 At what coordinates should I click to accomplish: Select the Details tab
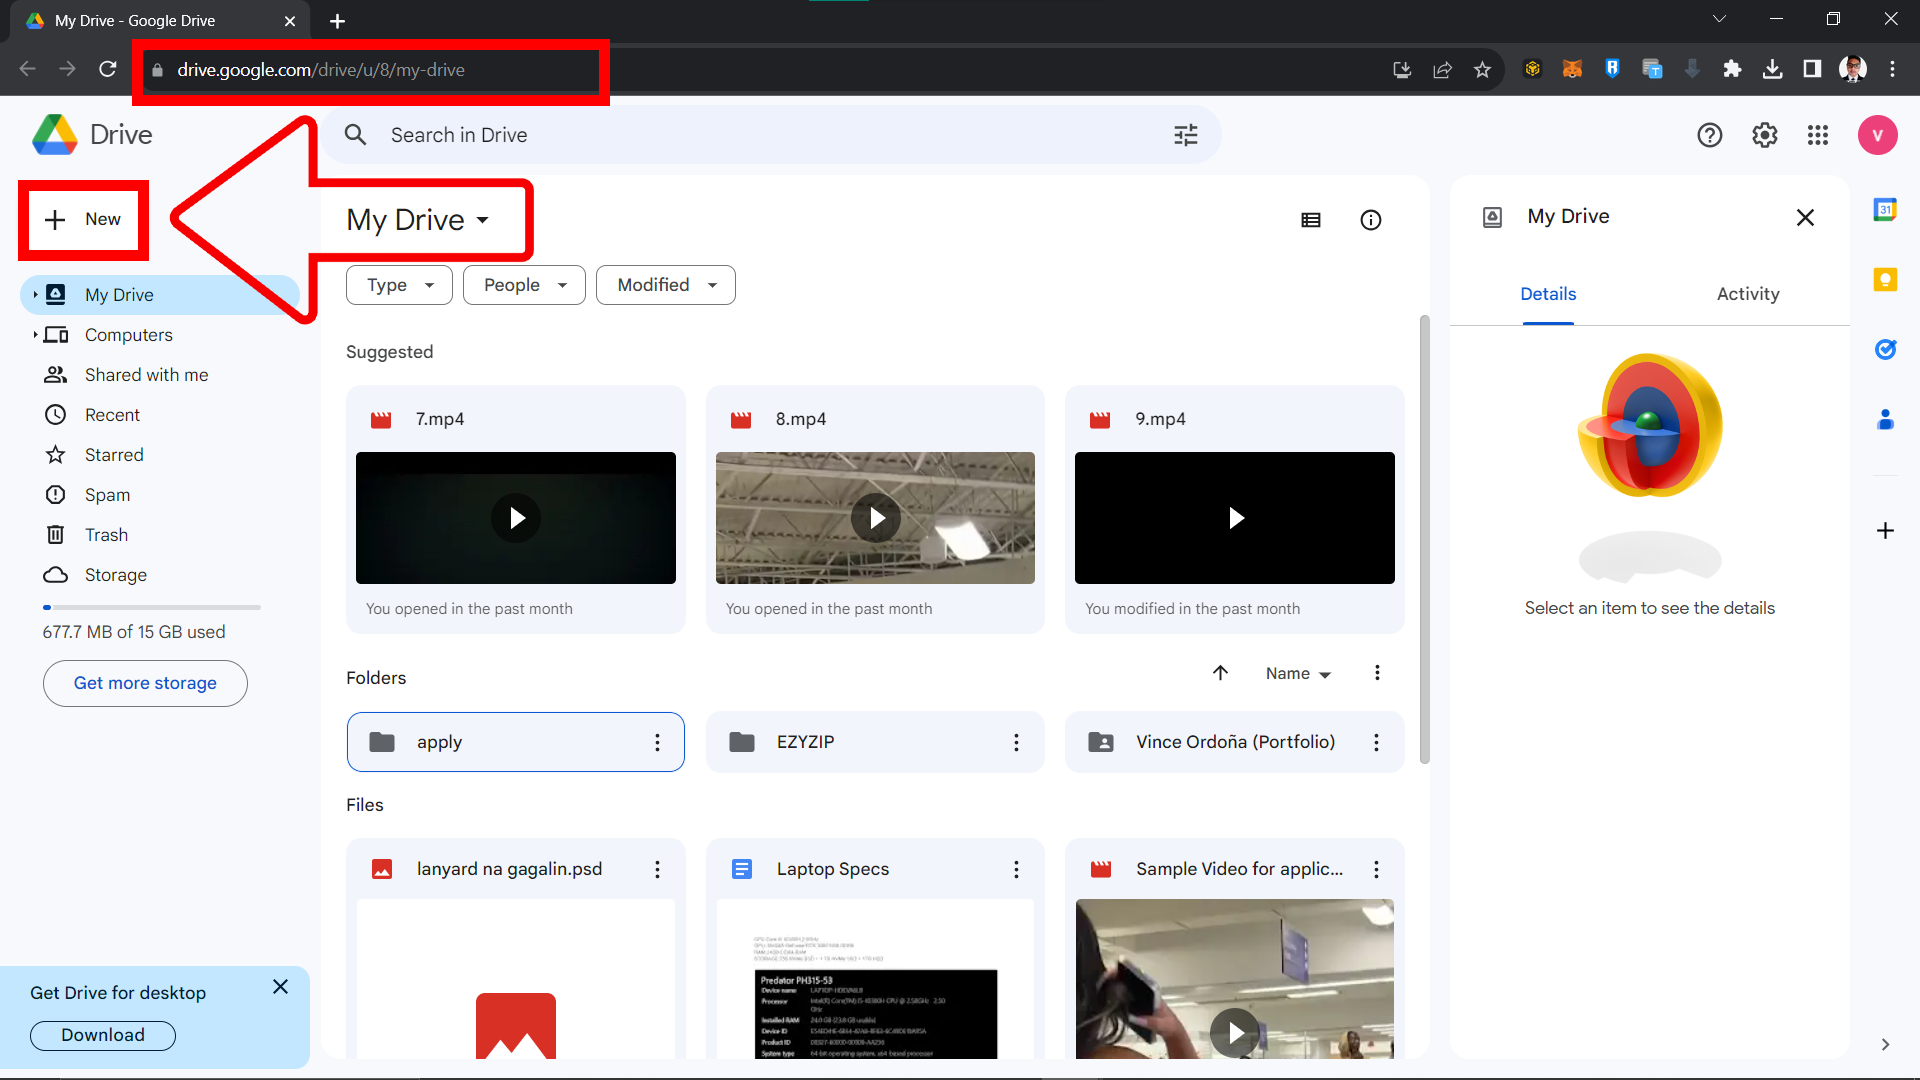click(1547, 294)
